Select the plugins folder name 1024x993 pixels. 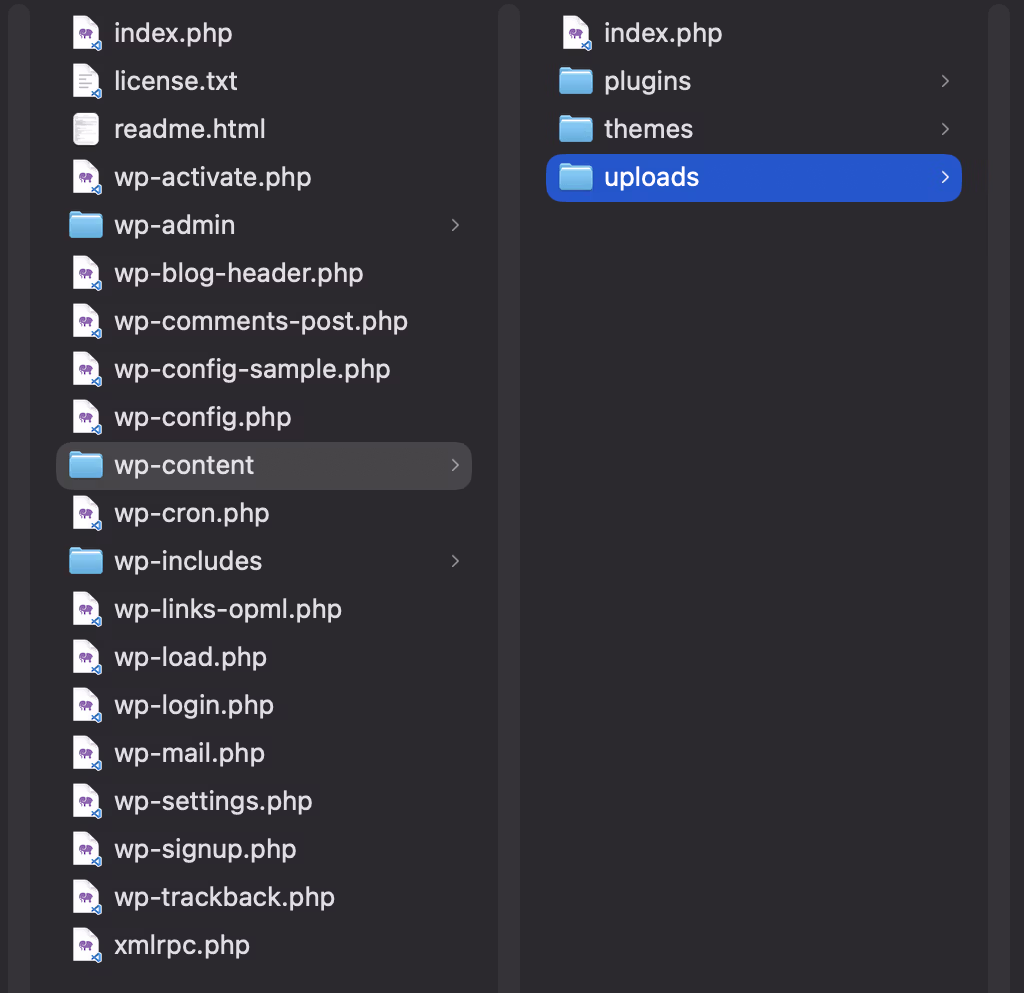647,82
